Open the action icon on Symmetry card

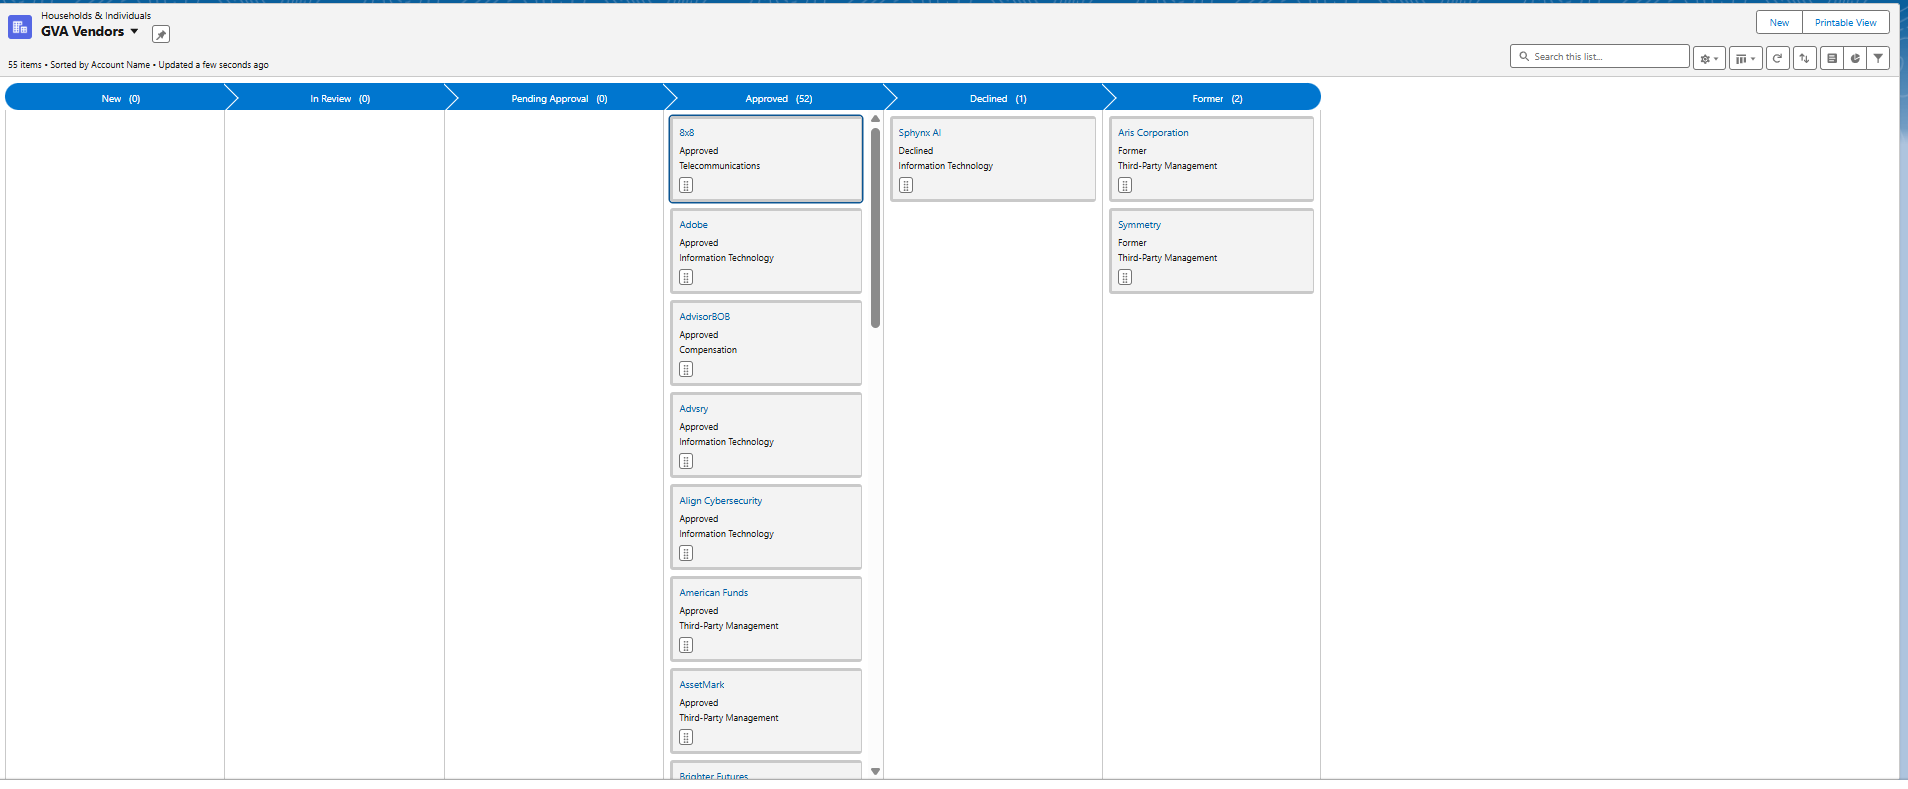click(1125, 277)
